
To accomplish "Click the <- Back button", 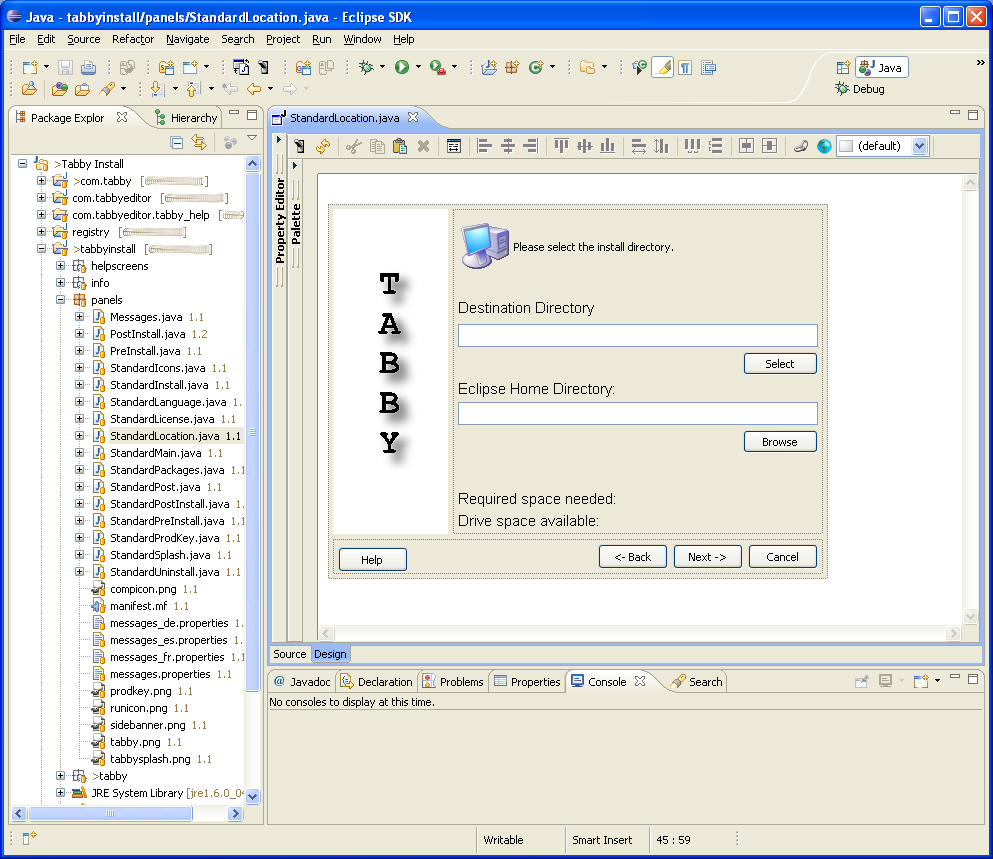I will [633, 557].
